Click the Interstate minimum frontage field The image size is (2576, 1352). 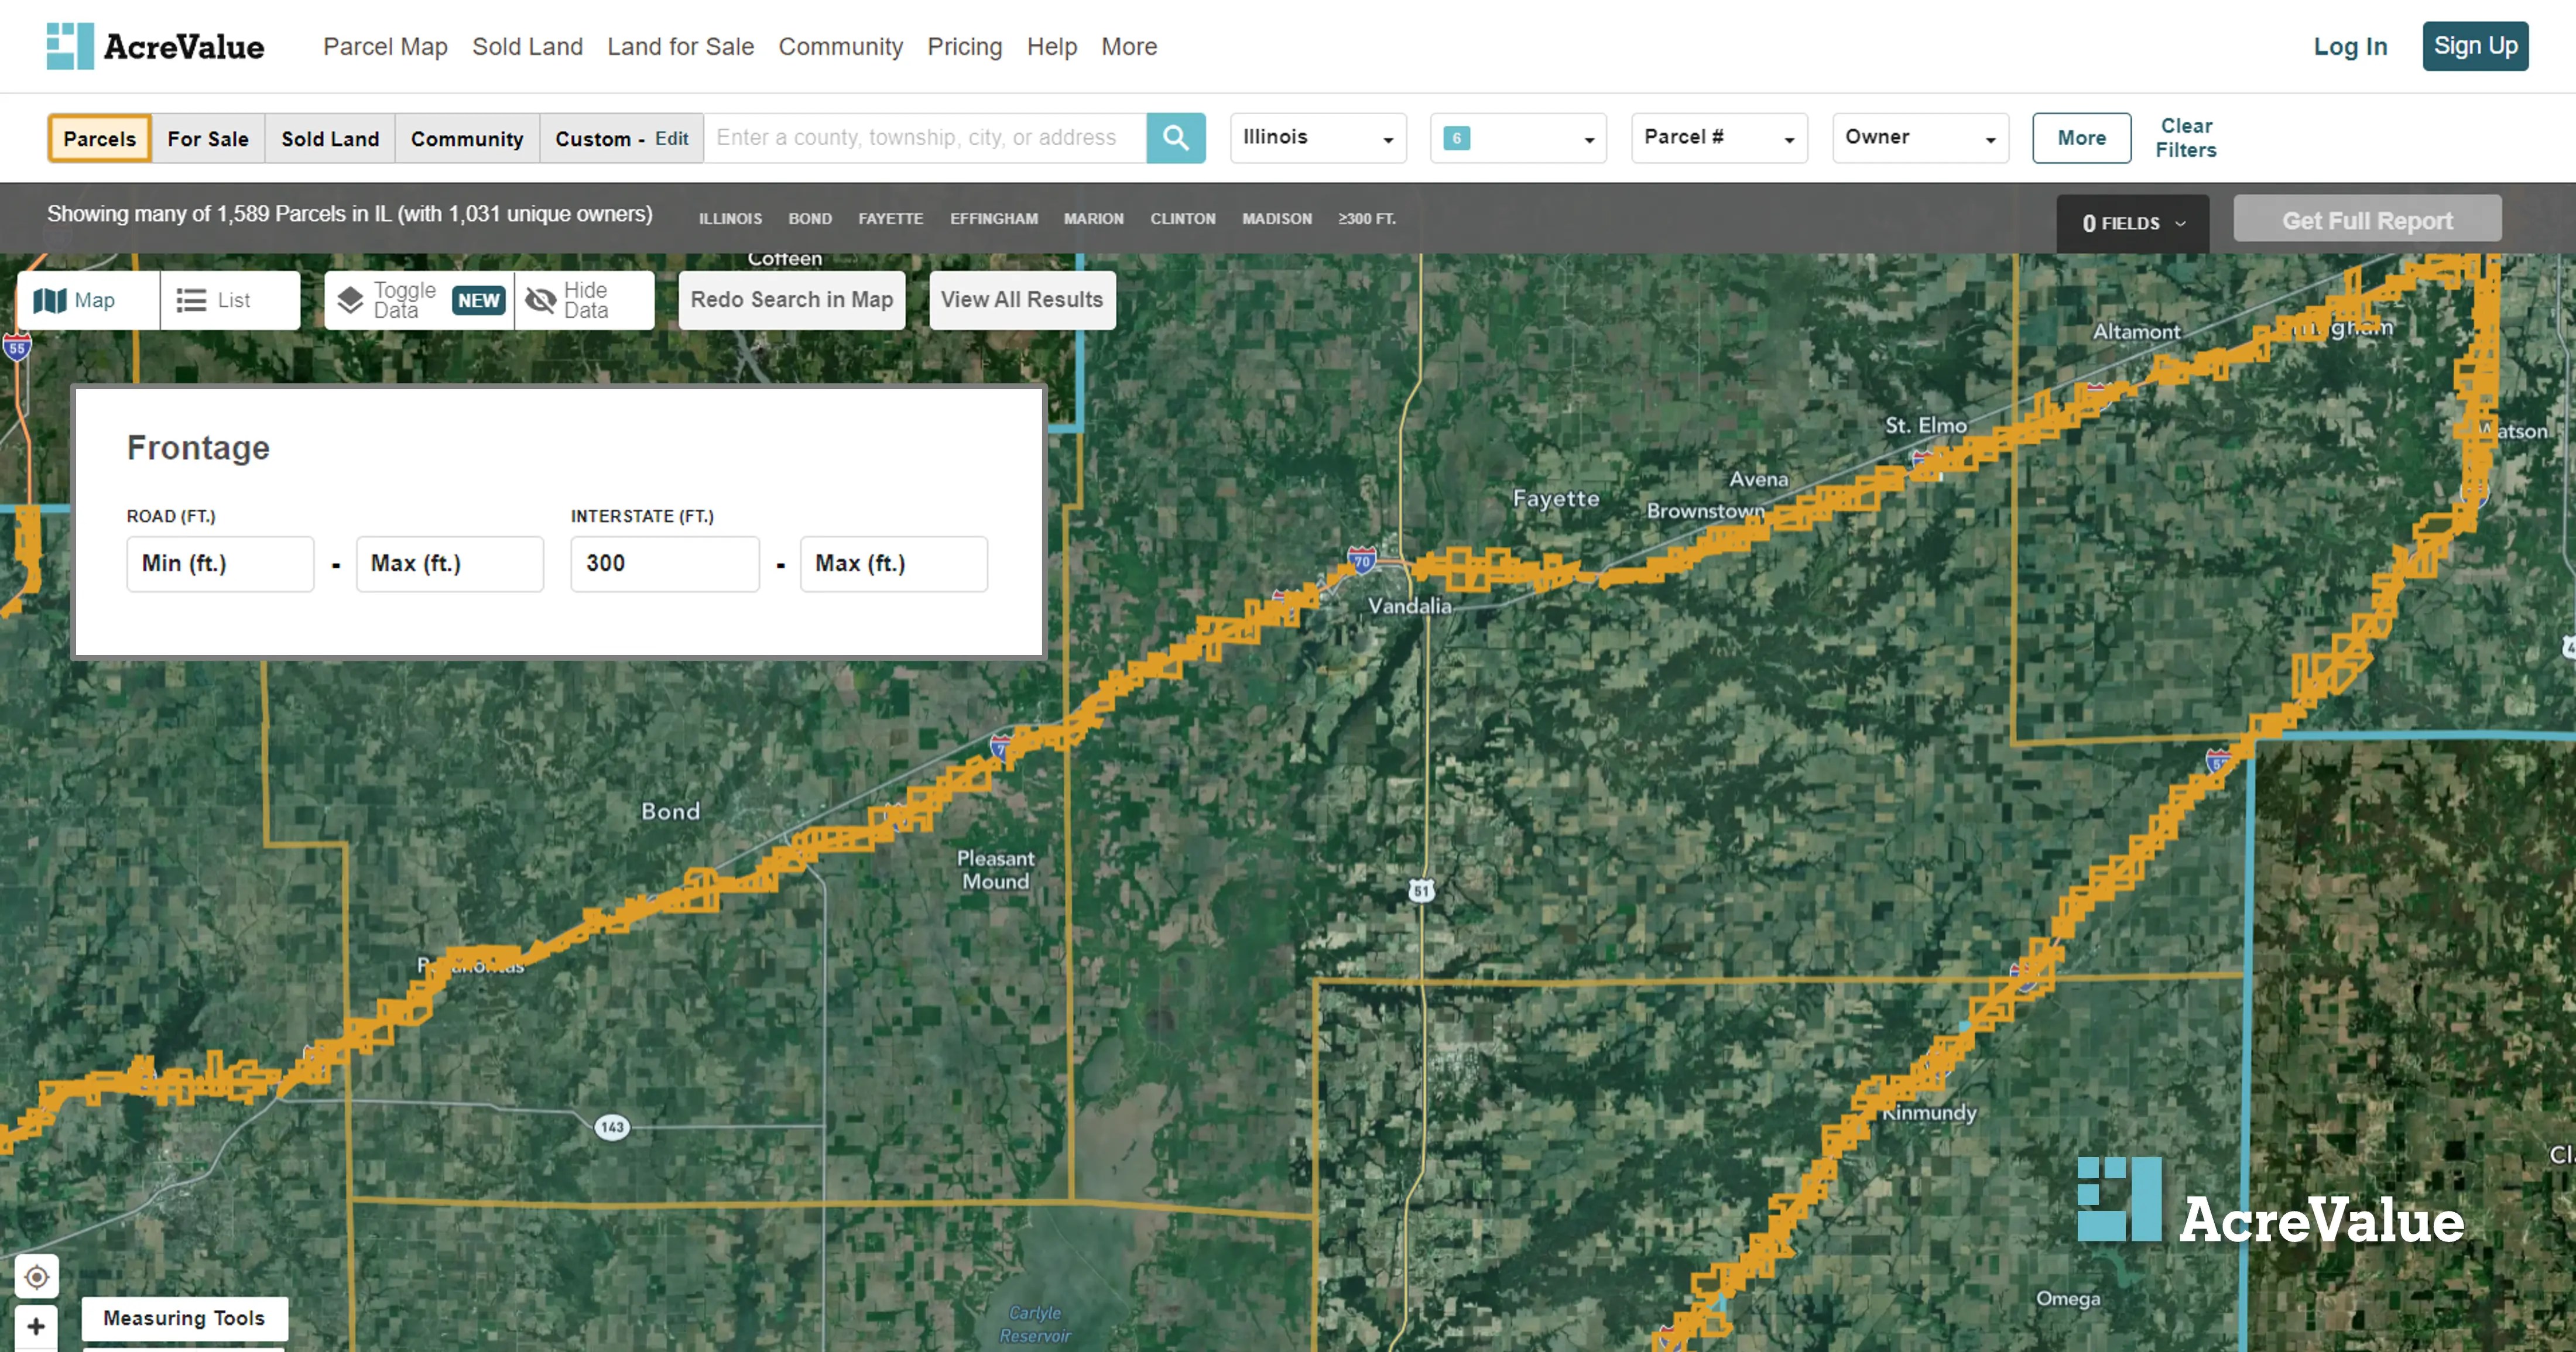pyautogui.click(x=664, y=564)
